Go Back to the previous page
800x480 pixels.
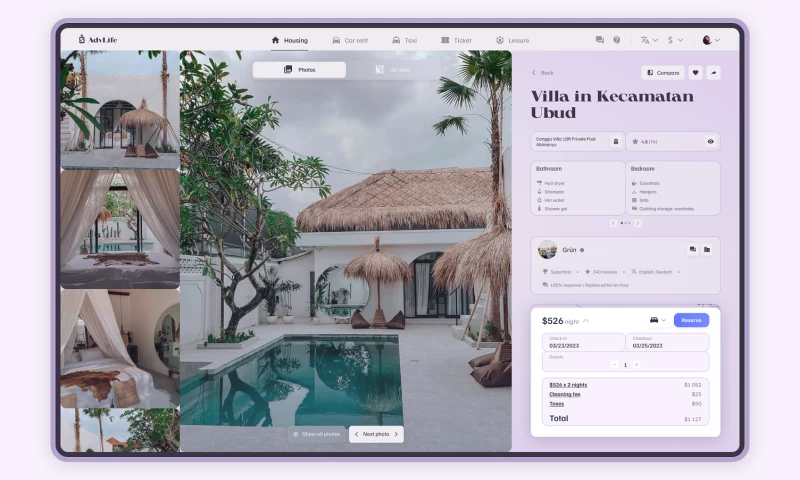click(542, 73)
